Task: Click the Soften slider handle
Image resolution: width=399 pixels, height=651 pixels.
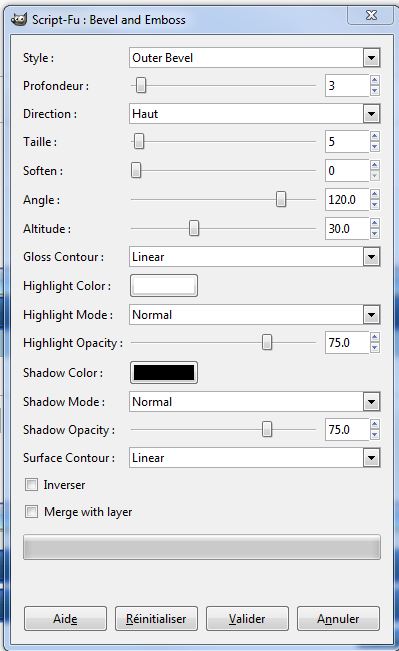Action: 136,171
